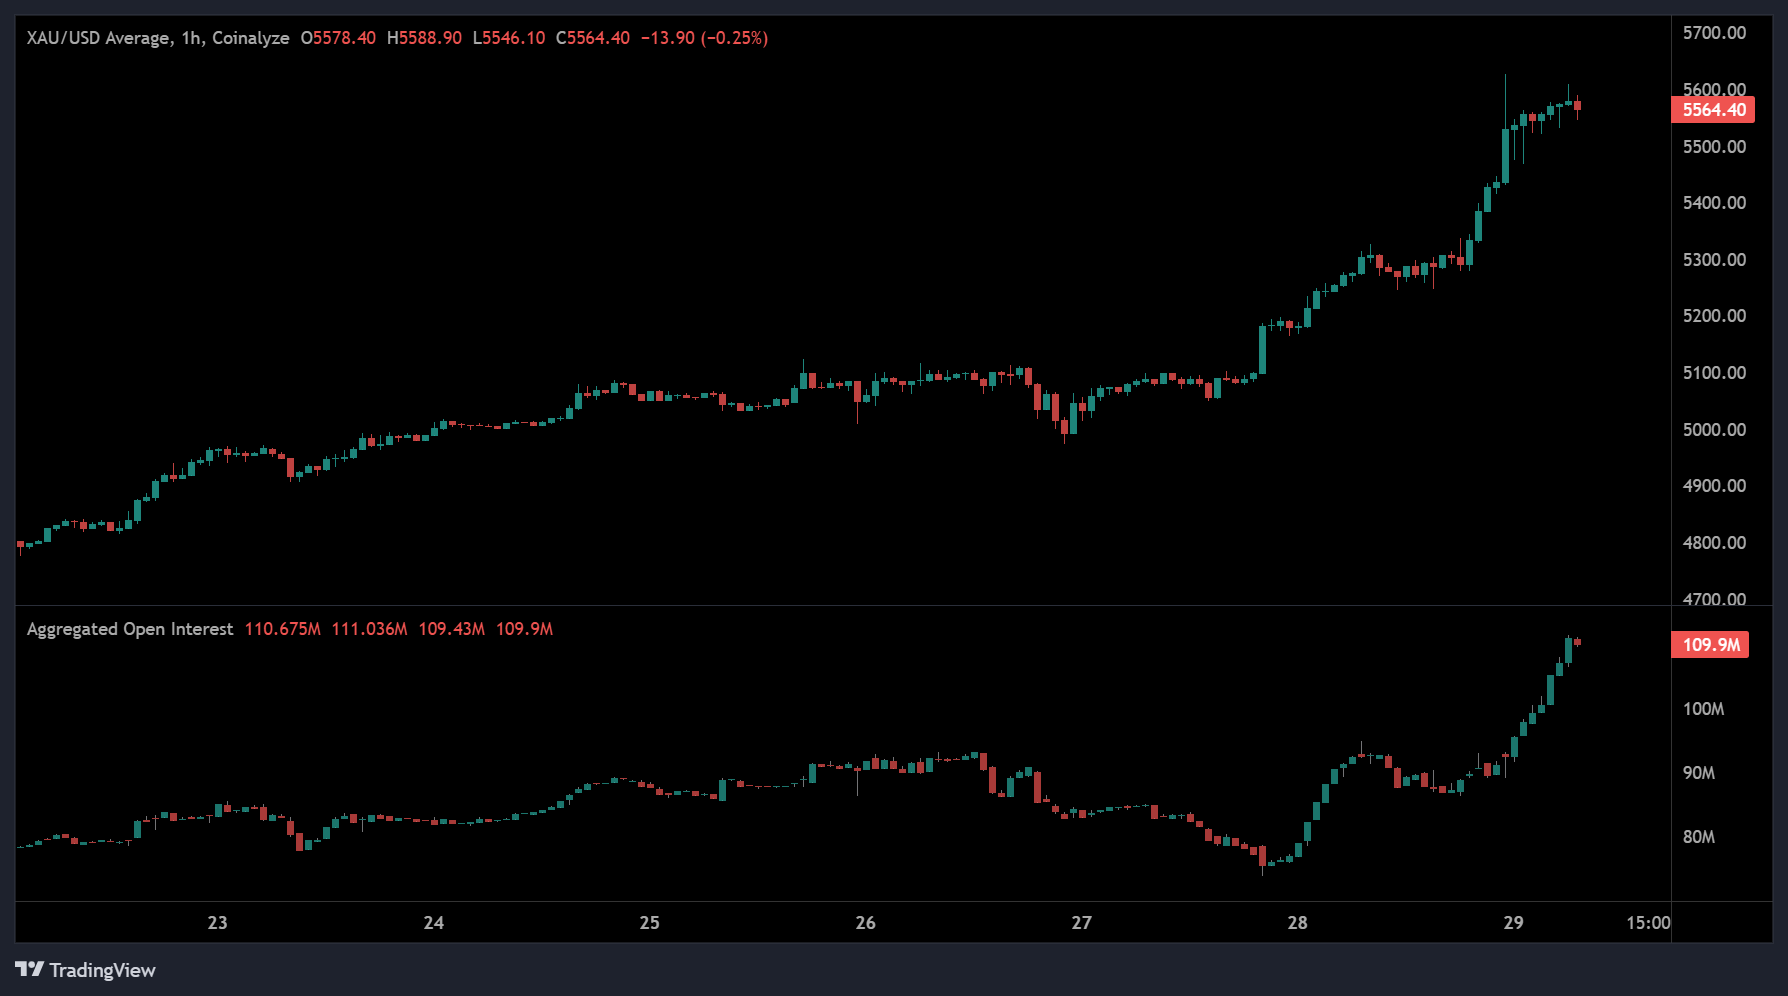Click the red 109.9M open interest tag

pyautogui.click(x=1710, y=644)
